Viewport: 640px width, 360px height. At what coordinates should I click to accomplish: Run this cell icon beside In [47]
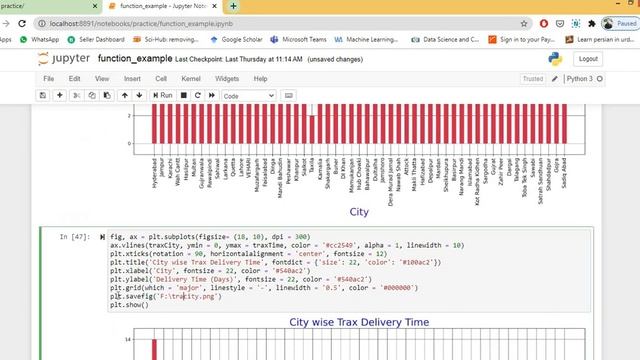[x=102, y=237]
